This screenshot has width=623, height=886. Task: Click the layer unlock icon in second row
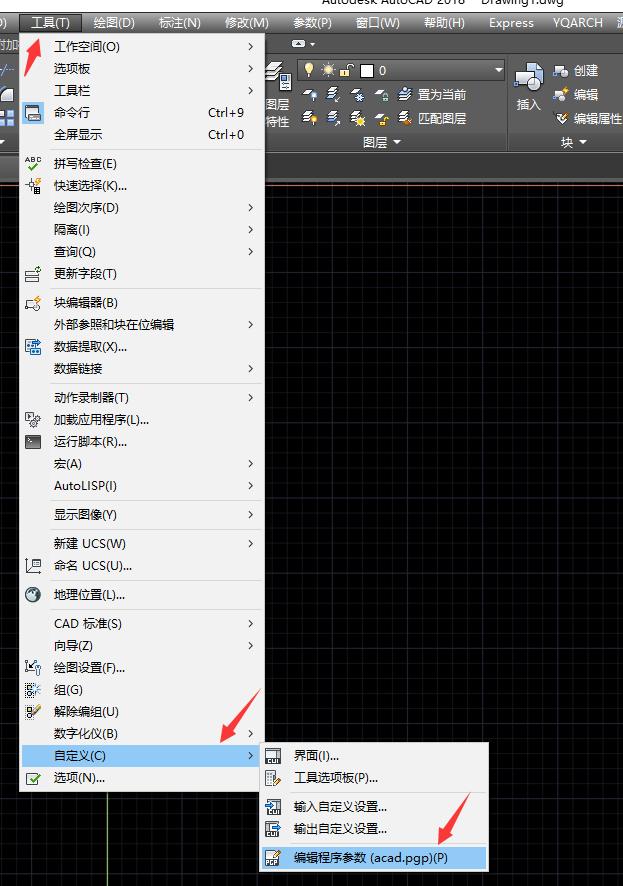[x=382, y=118]
